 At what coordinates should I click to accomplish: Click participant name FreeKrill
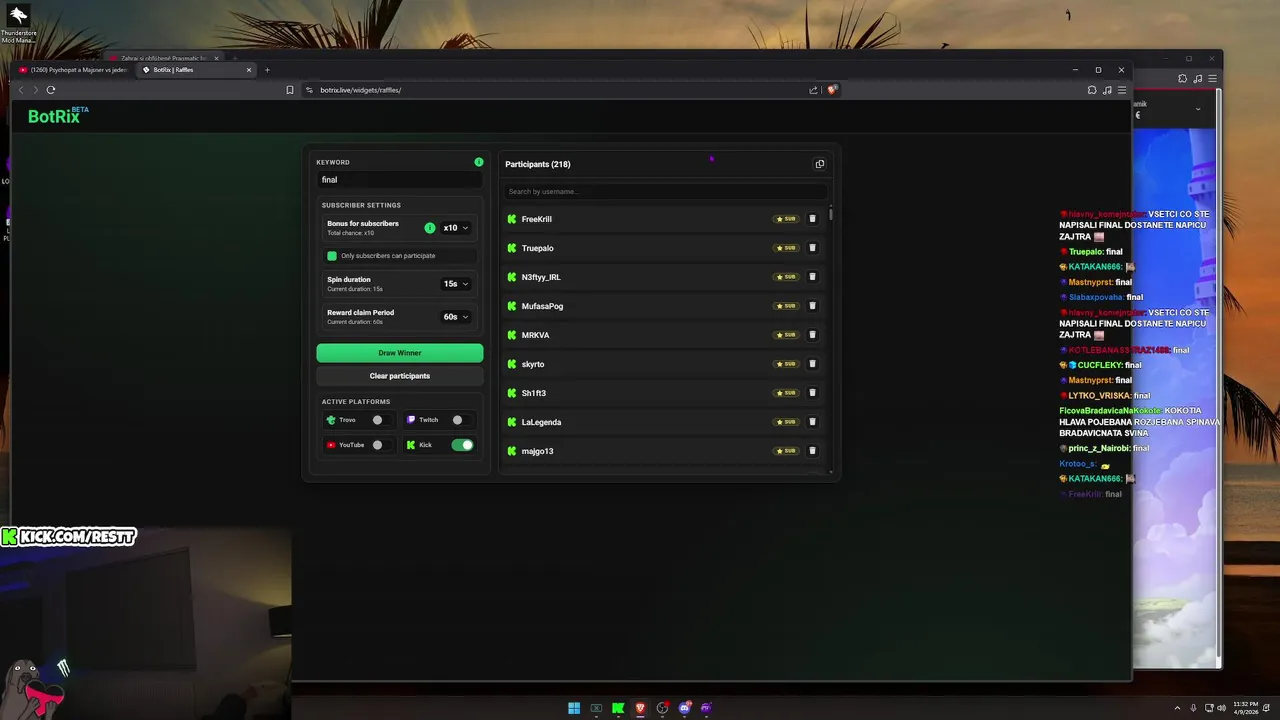(537, 219)
